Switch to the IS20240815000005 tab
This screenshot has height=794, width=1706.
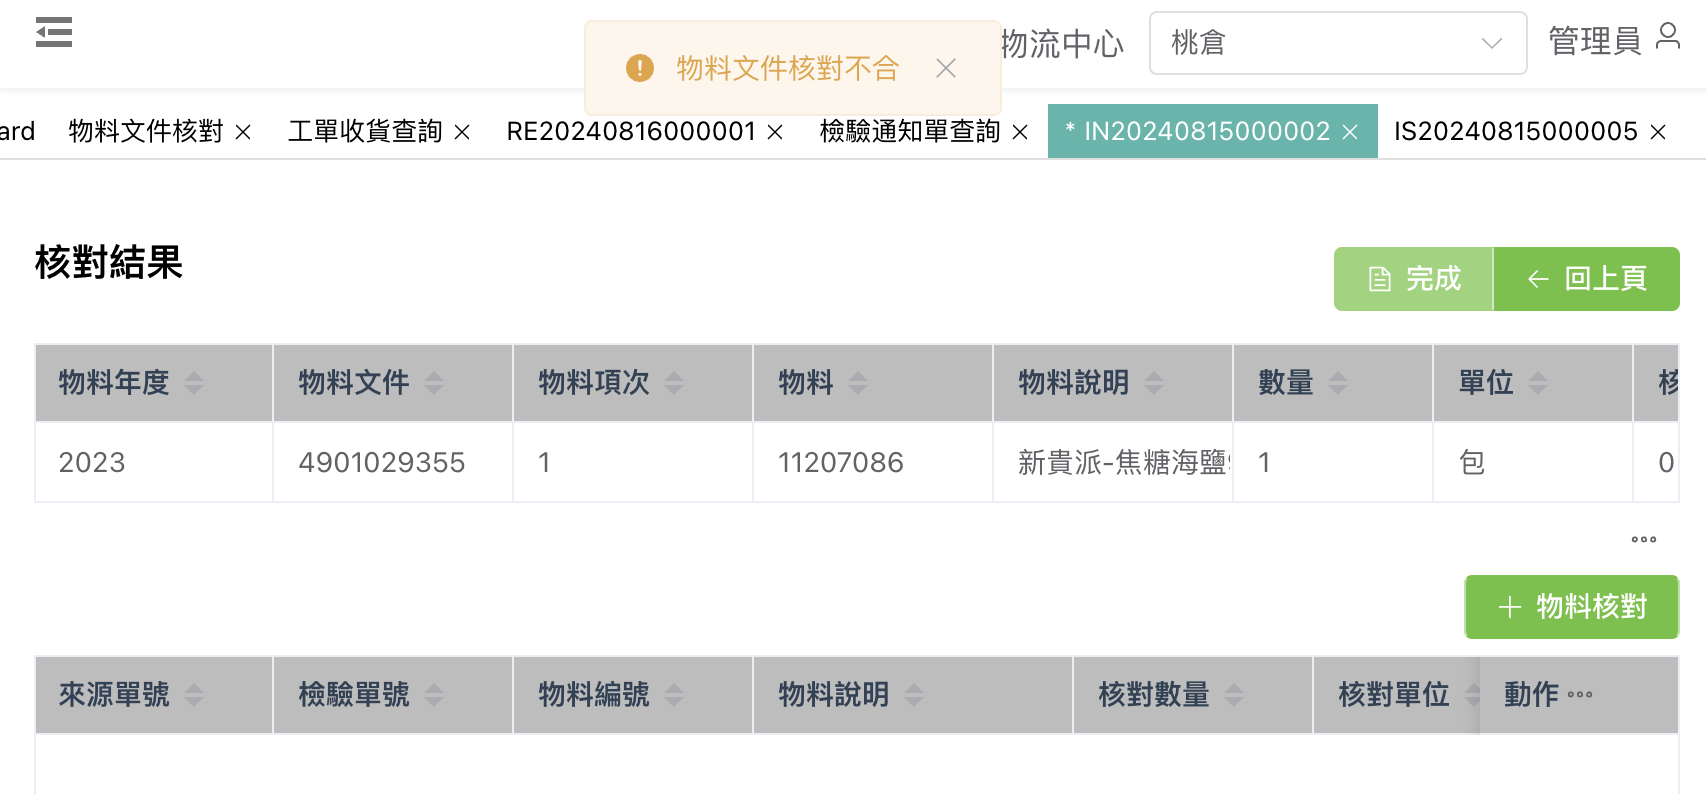click(x=1515, y=132)
